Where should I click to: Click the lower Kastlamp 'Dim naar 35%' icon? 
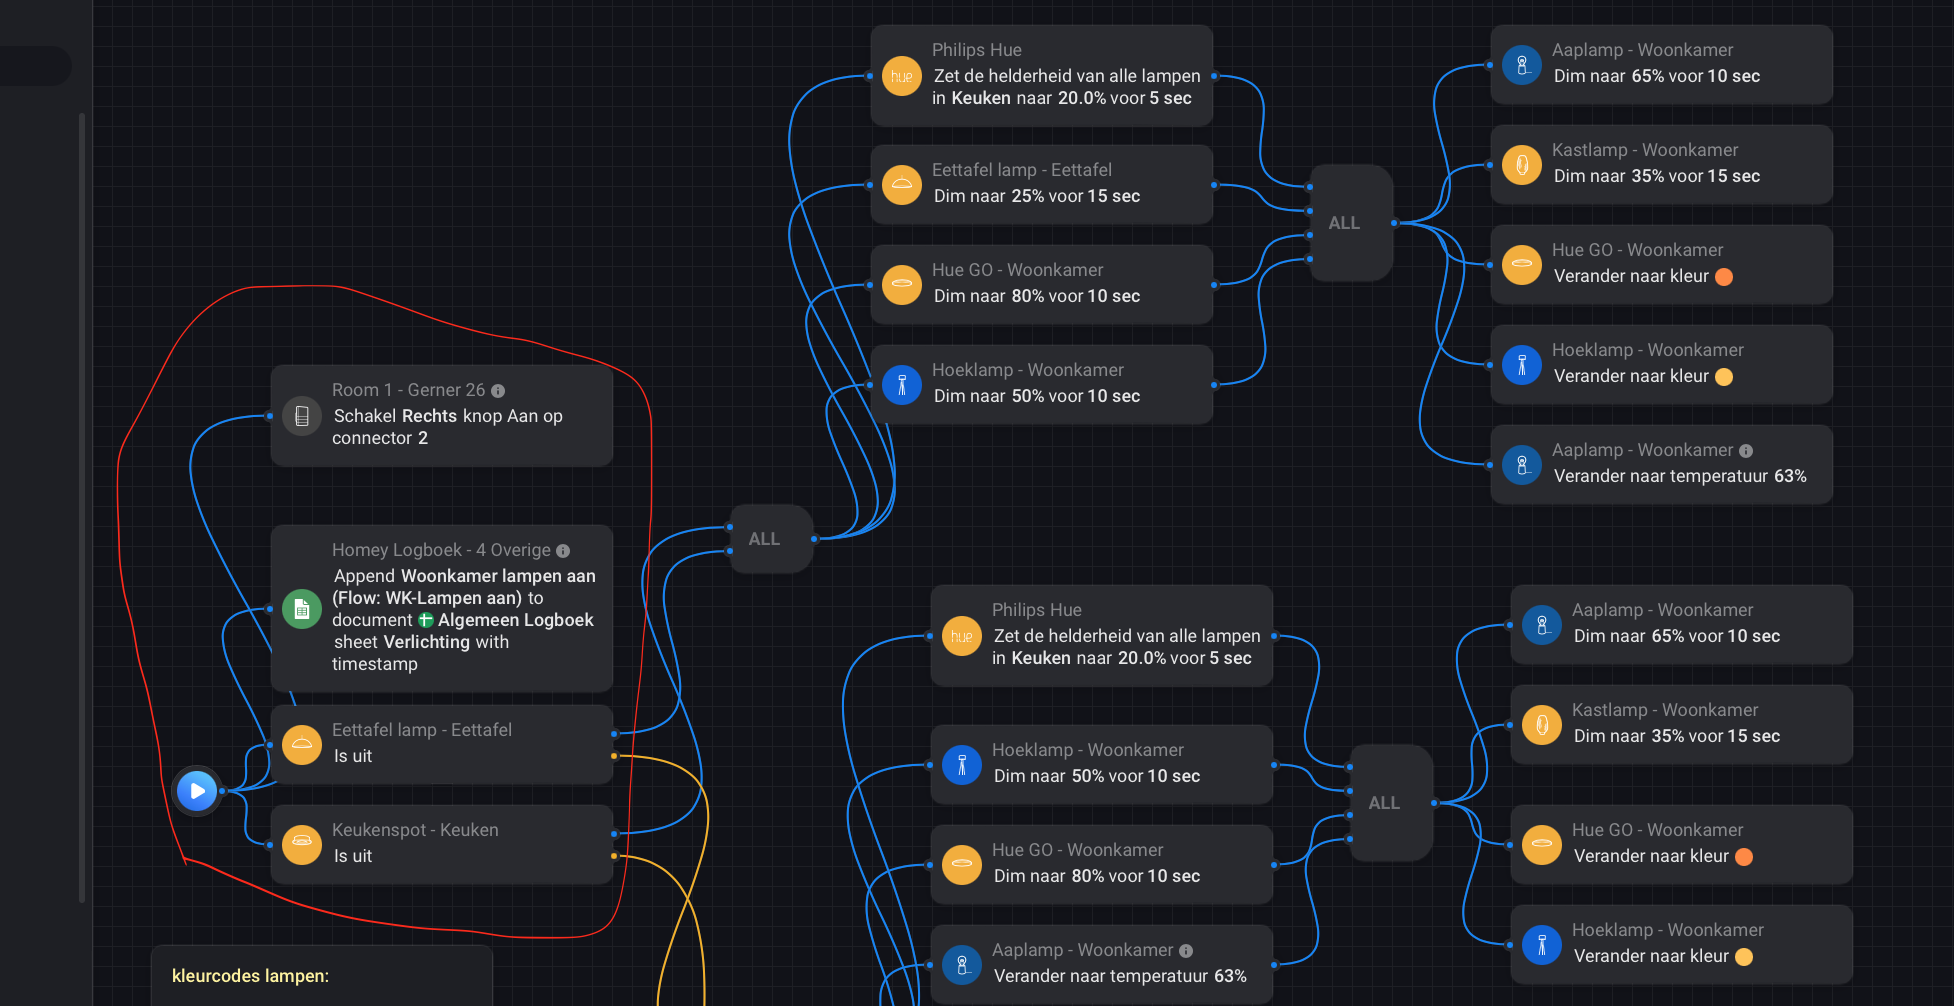tap(1542, 725)
